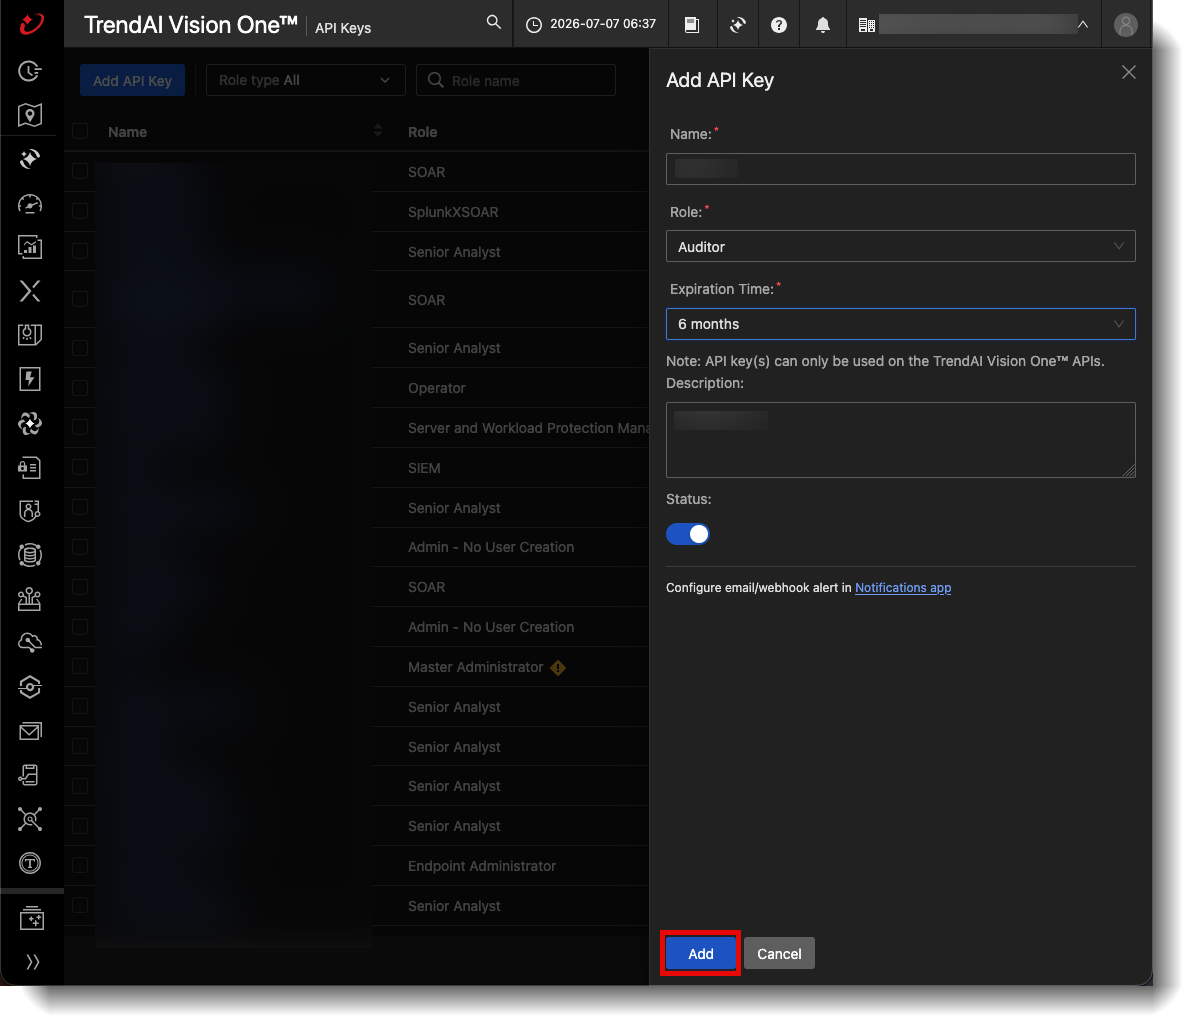
Task: Sort the table by the Name column arrows
Action: 378,131
